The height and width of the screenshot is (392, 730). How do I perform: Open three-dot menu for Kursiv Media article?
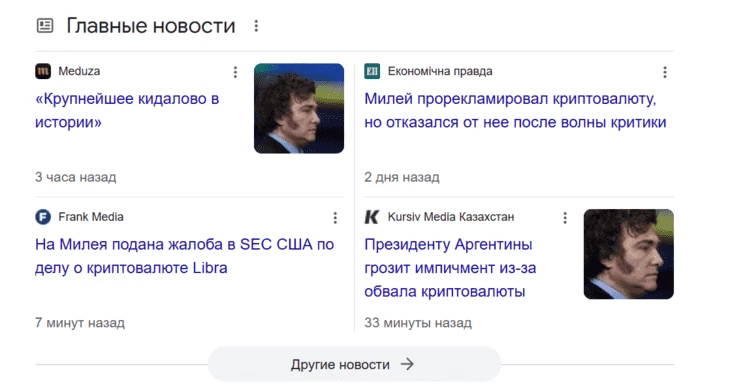pos(565,218)
